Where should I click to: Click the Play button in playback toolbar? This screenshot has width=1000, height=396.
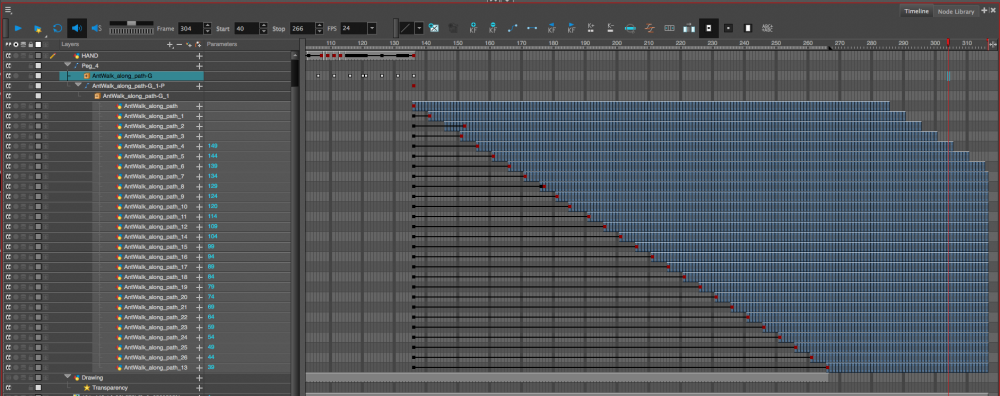(x=18, y=29)
